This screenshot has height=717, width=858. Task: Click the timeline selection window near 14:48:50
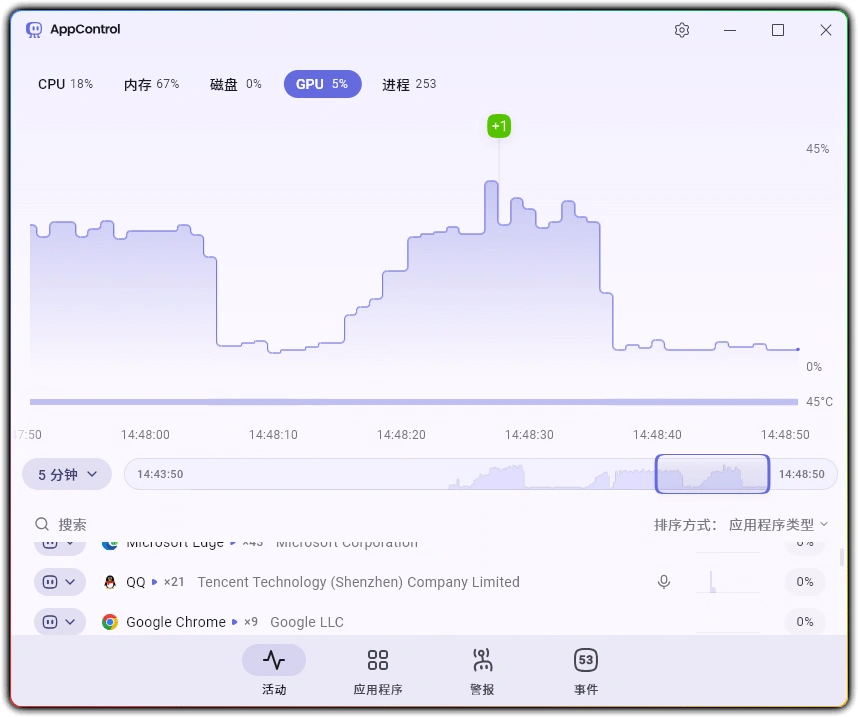point(712,474)
